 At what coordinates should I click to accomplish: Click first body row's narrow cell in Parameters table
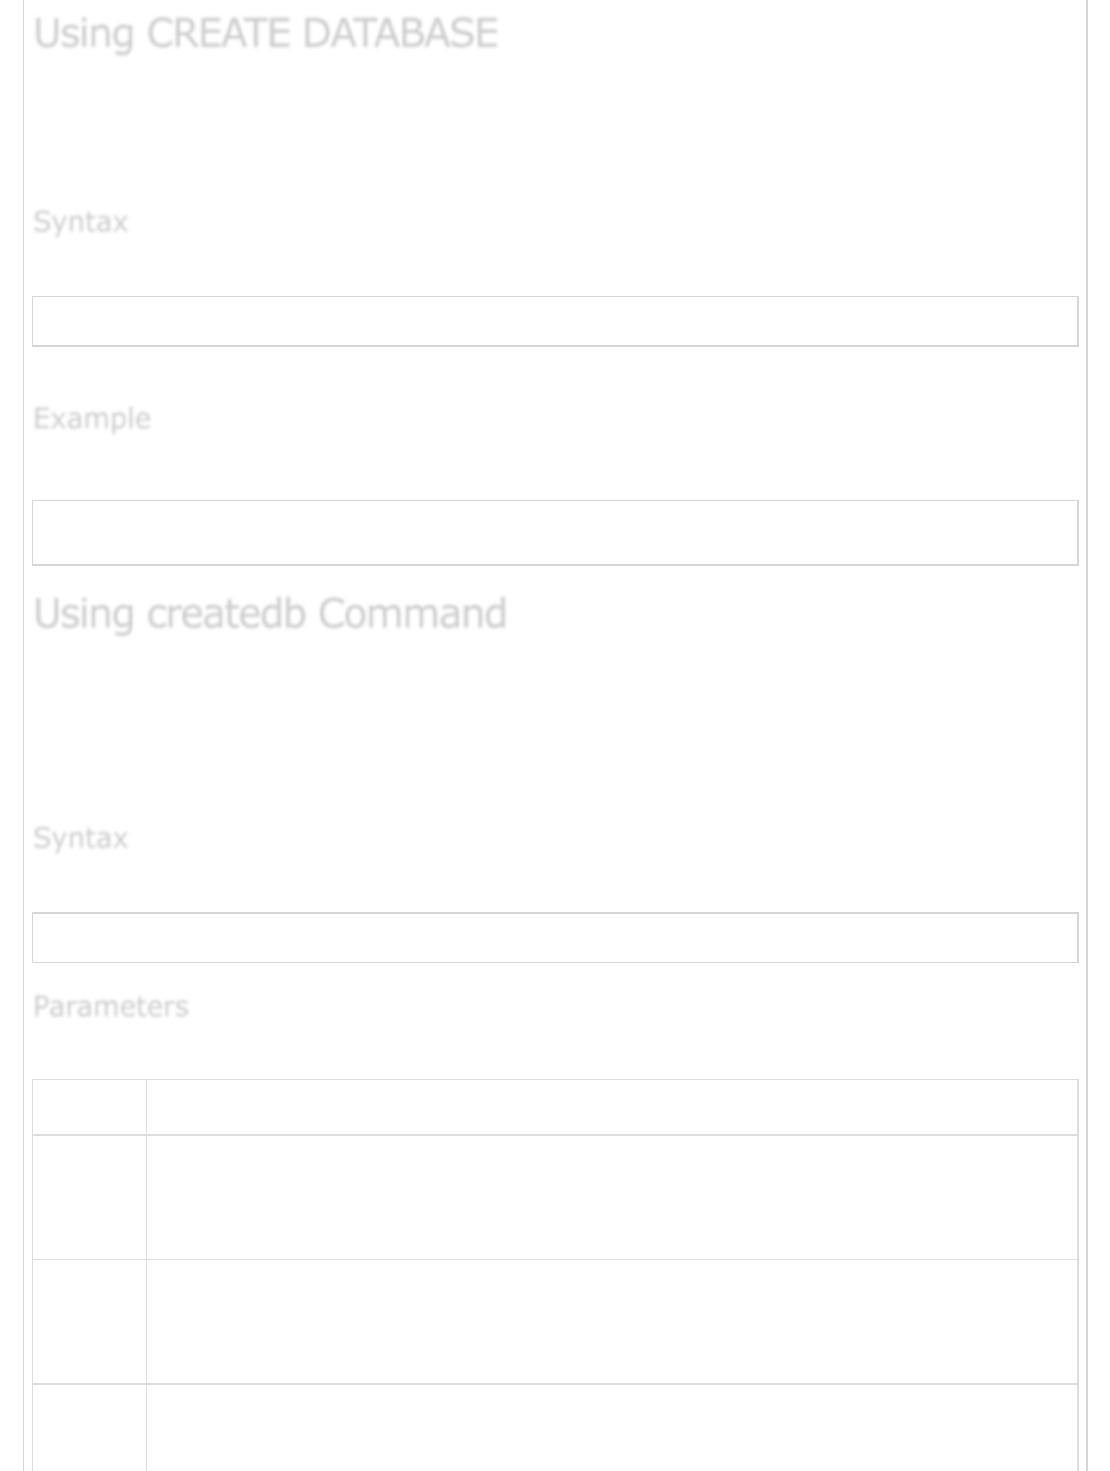tap(89, 1197)
